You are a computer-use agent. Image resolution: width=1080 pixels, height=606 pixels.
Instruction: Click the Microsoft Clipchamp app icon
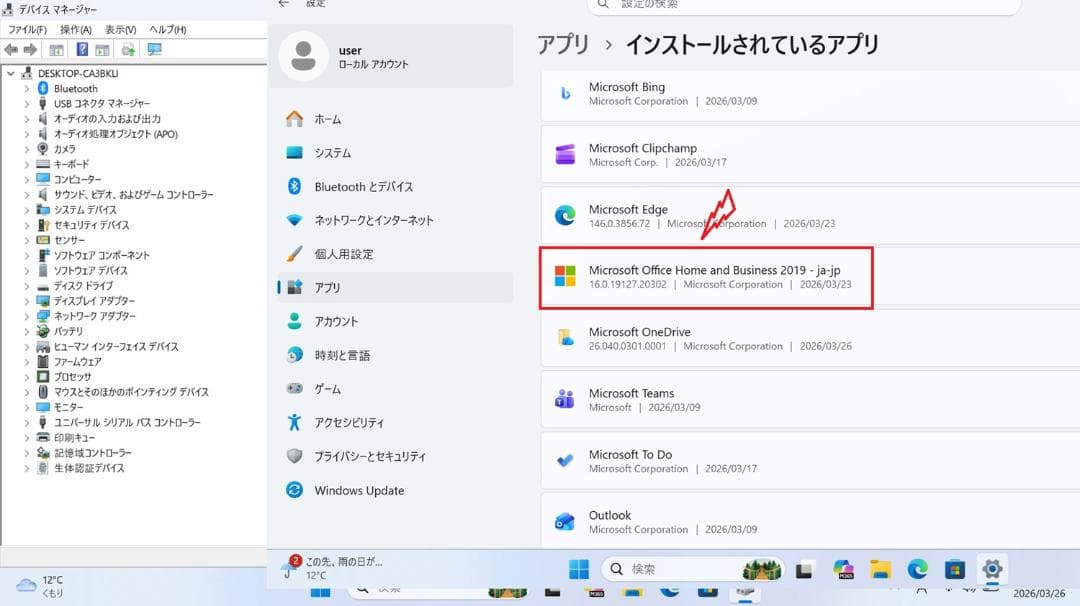[565, 155]
